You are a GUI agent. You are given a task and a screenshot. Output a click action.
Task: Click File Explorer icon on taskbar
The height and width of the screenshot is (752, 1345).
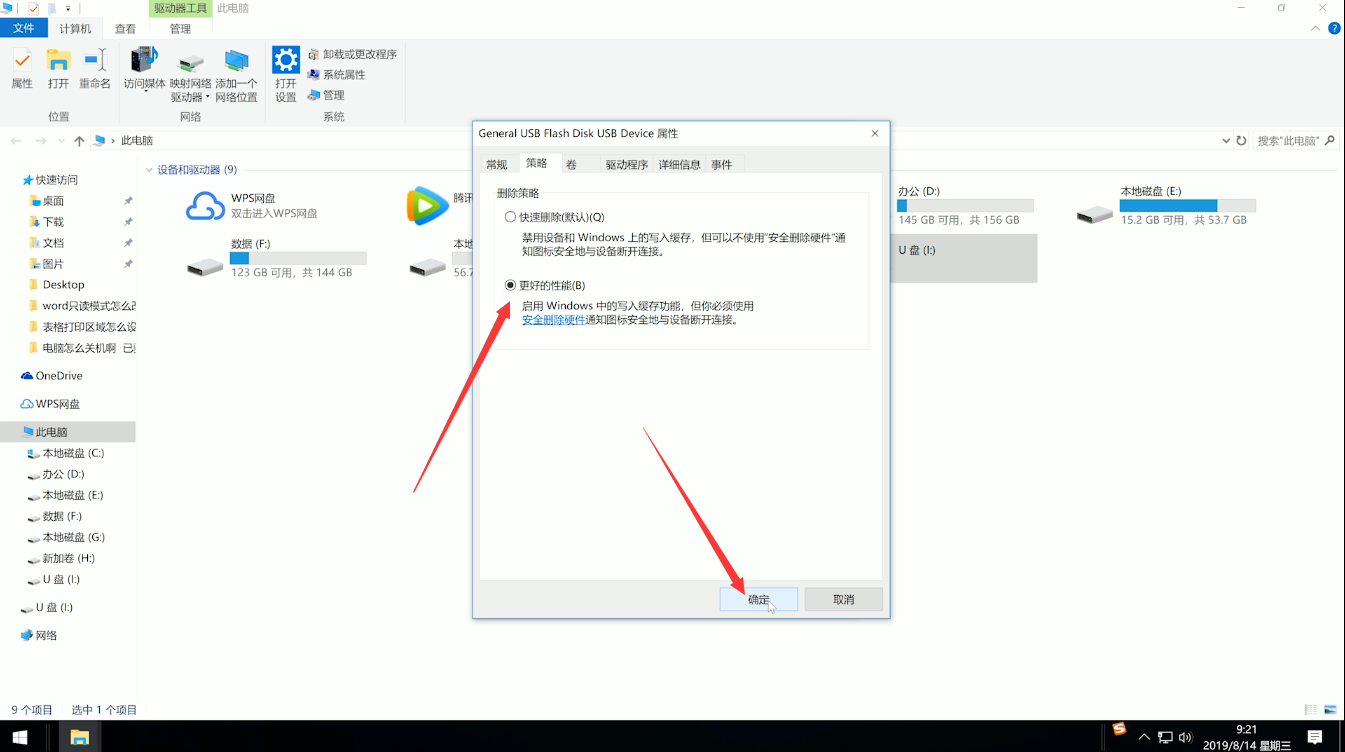(79, 737)
